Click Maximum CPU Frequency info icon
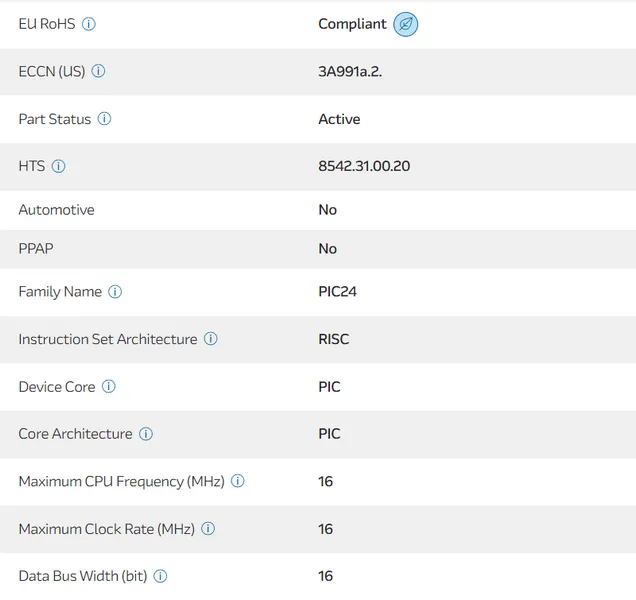 (x=237, y=481)
